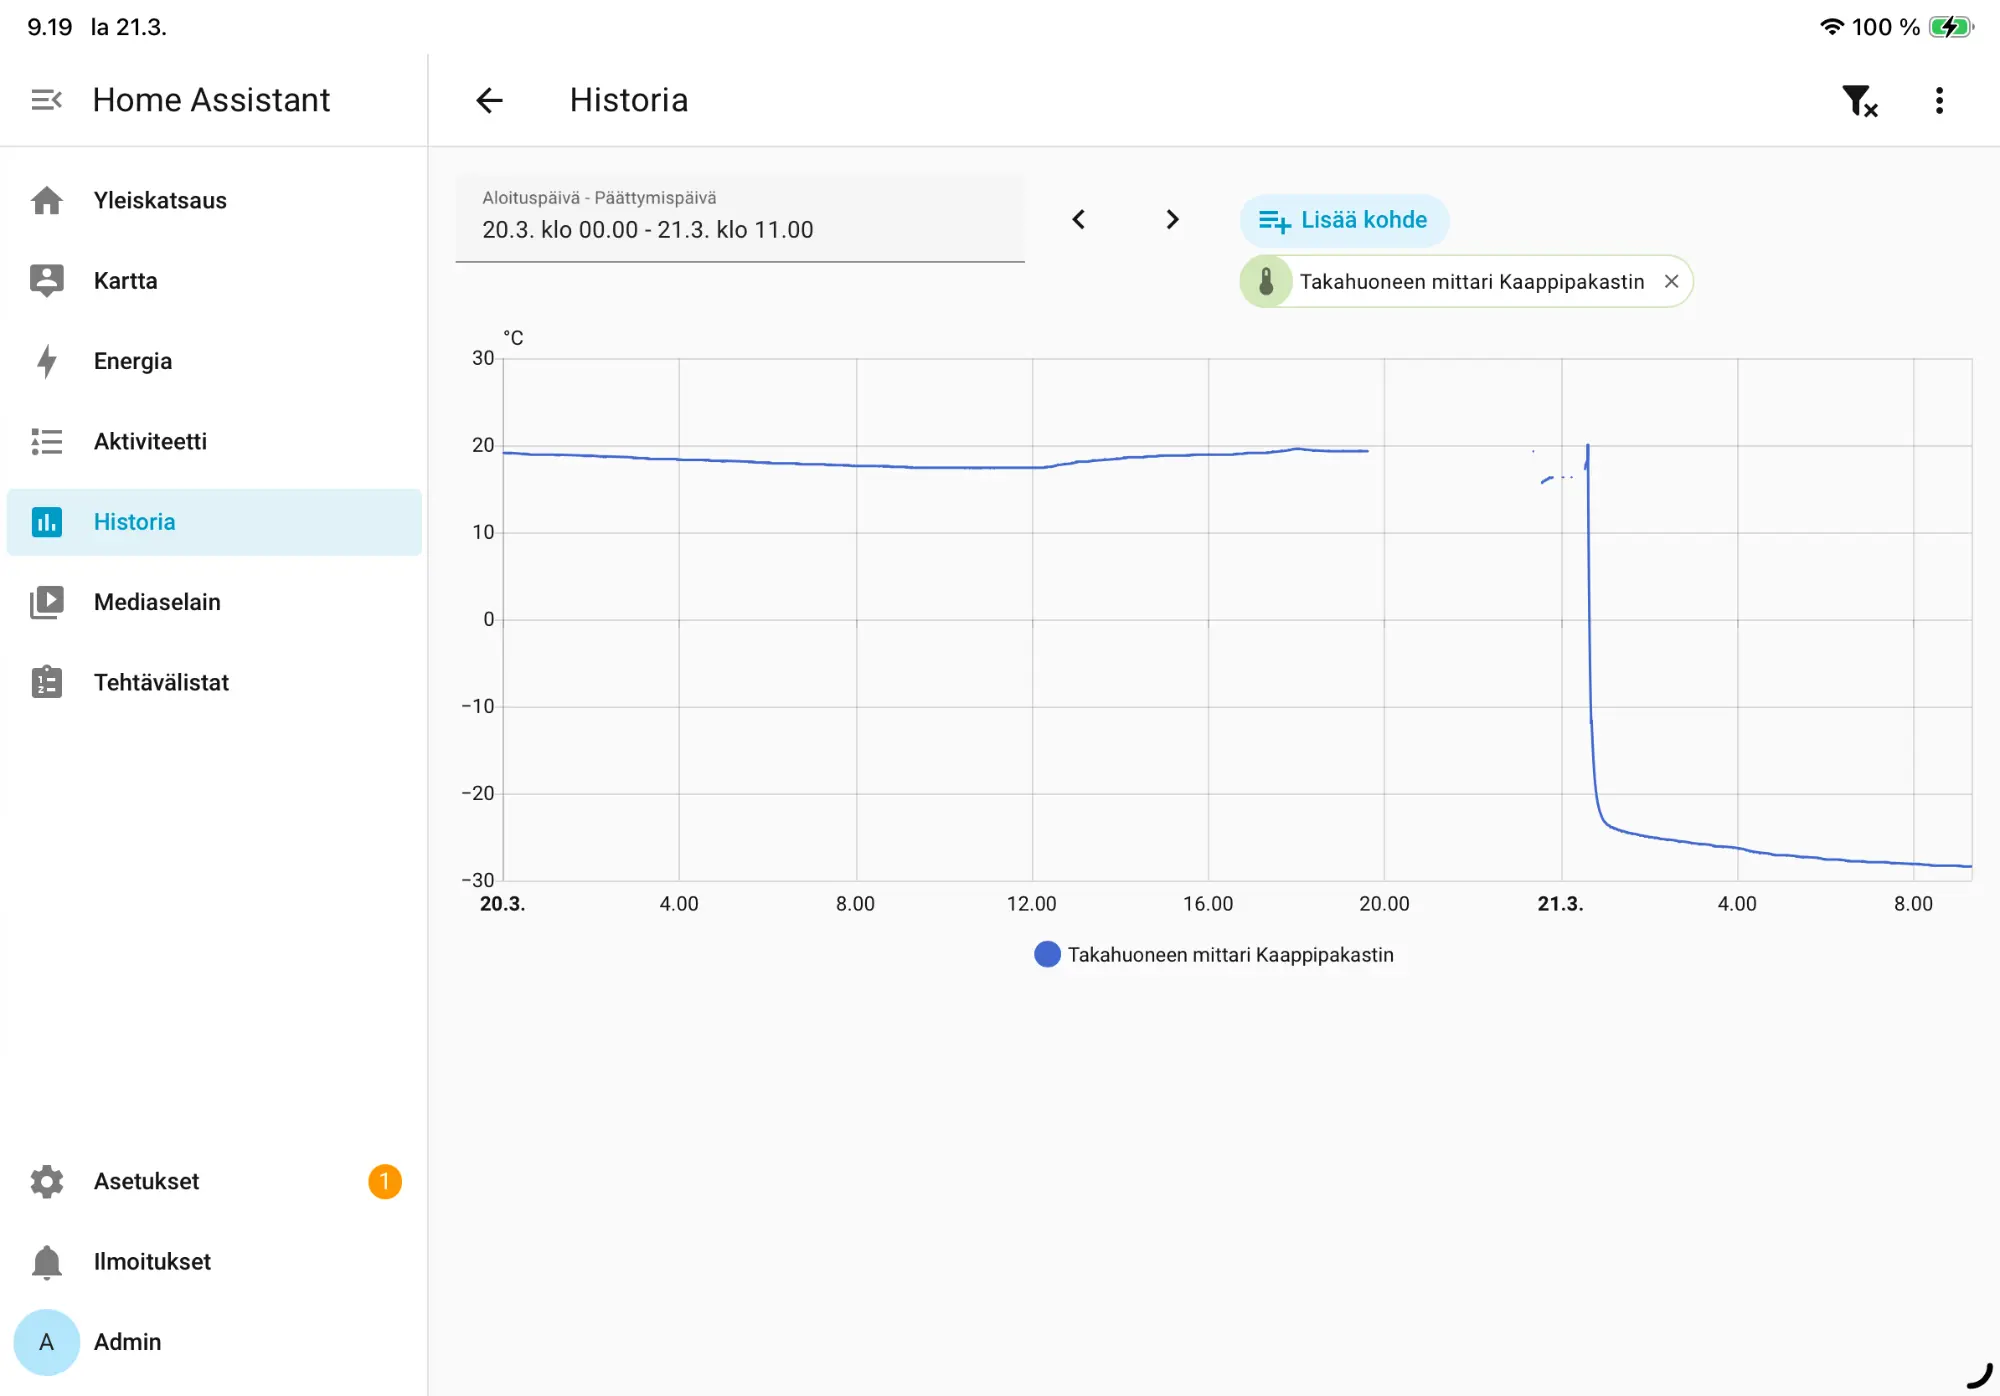Screen dimensions: 2000x1396
Task: Open the three-dot overflow menu
Action: coord(1939,100)
